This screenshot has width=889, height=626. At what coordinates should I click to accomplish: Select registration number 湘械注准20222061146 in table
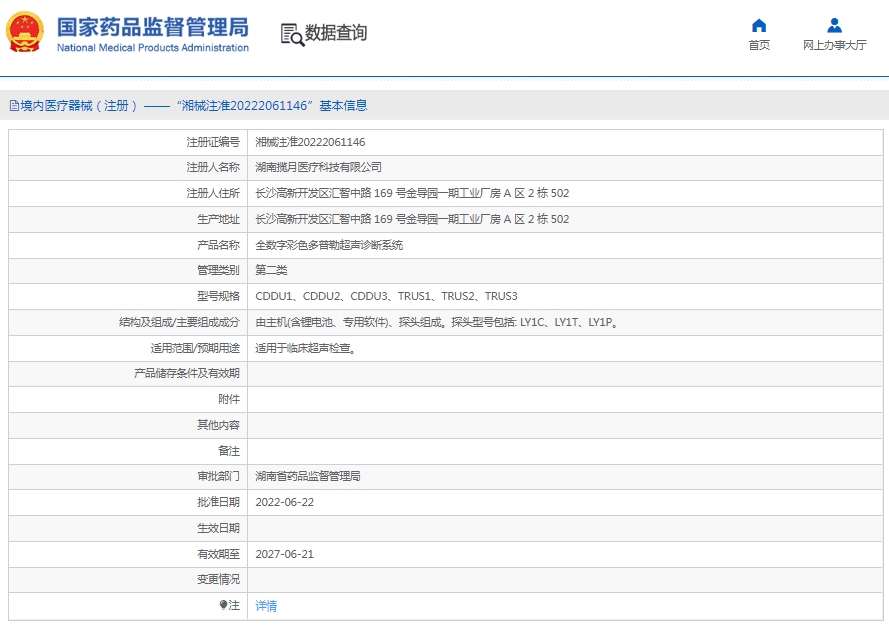(310, 142)
